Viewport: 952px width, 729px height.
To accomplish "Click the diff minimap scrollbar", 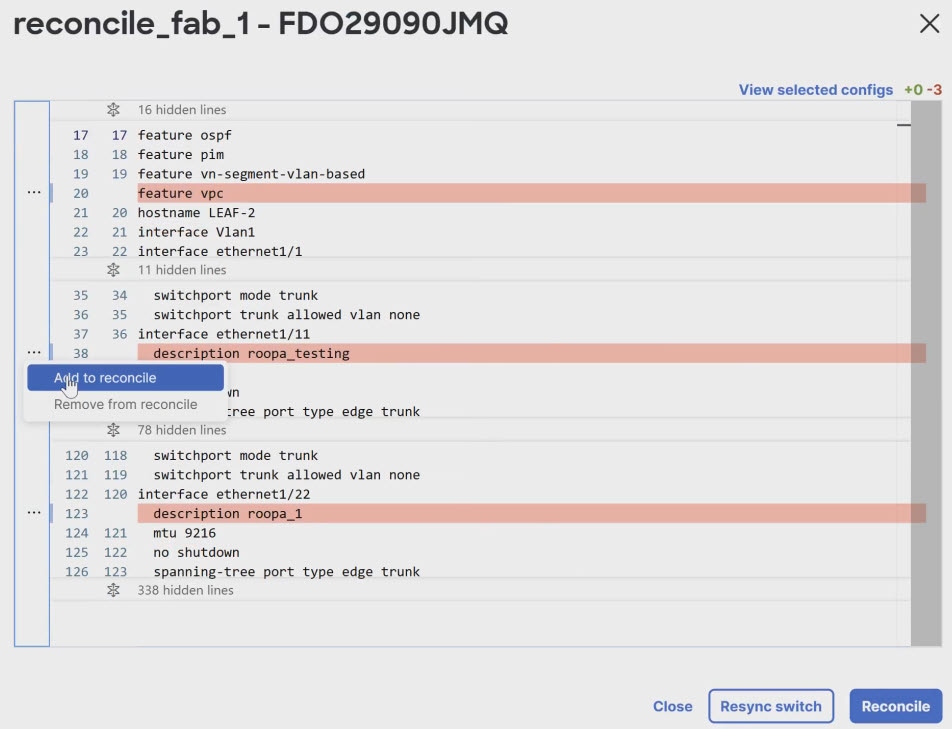I will [x=925, y=370].
